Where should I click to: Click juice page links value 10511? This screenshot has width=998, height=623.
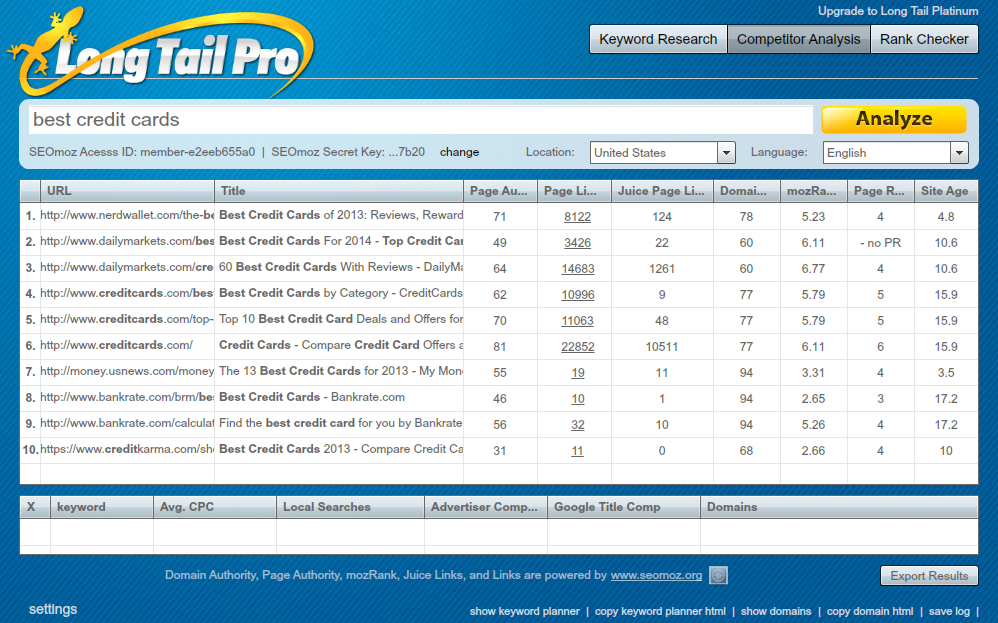click(x=662, y=347)
